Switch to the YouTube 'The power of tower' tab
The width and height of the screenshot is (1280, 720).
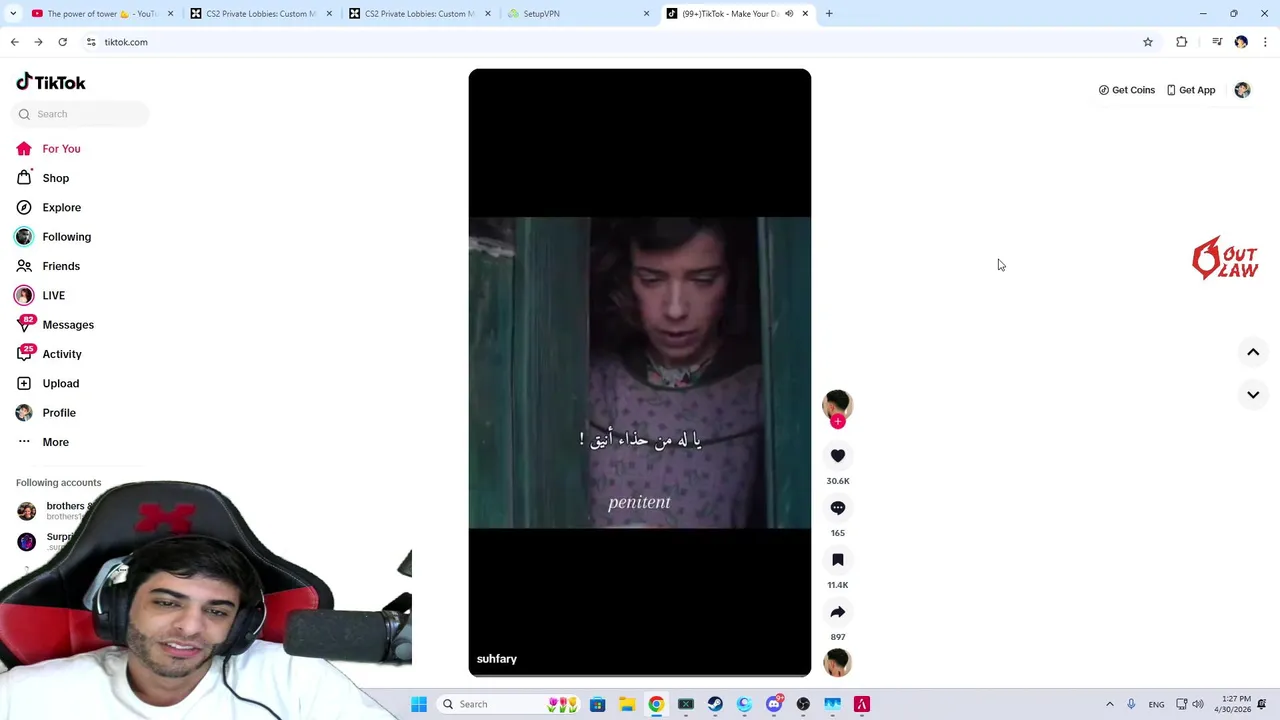(x=101, y=14)
